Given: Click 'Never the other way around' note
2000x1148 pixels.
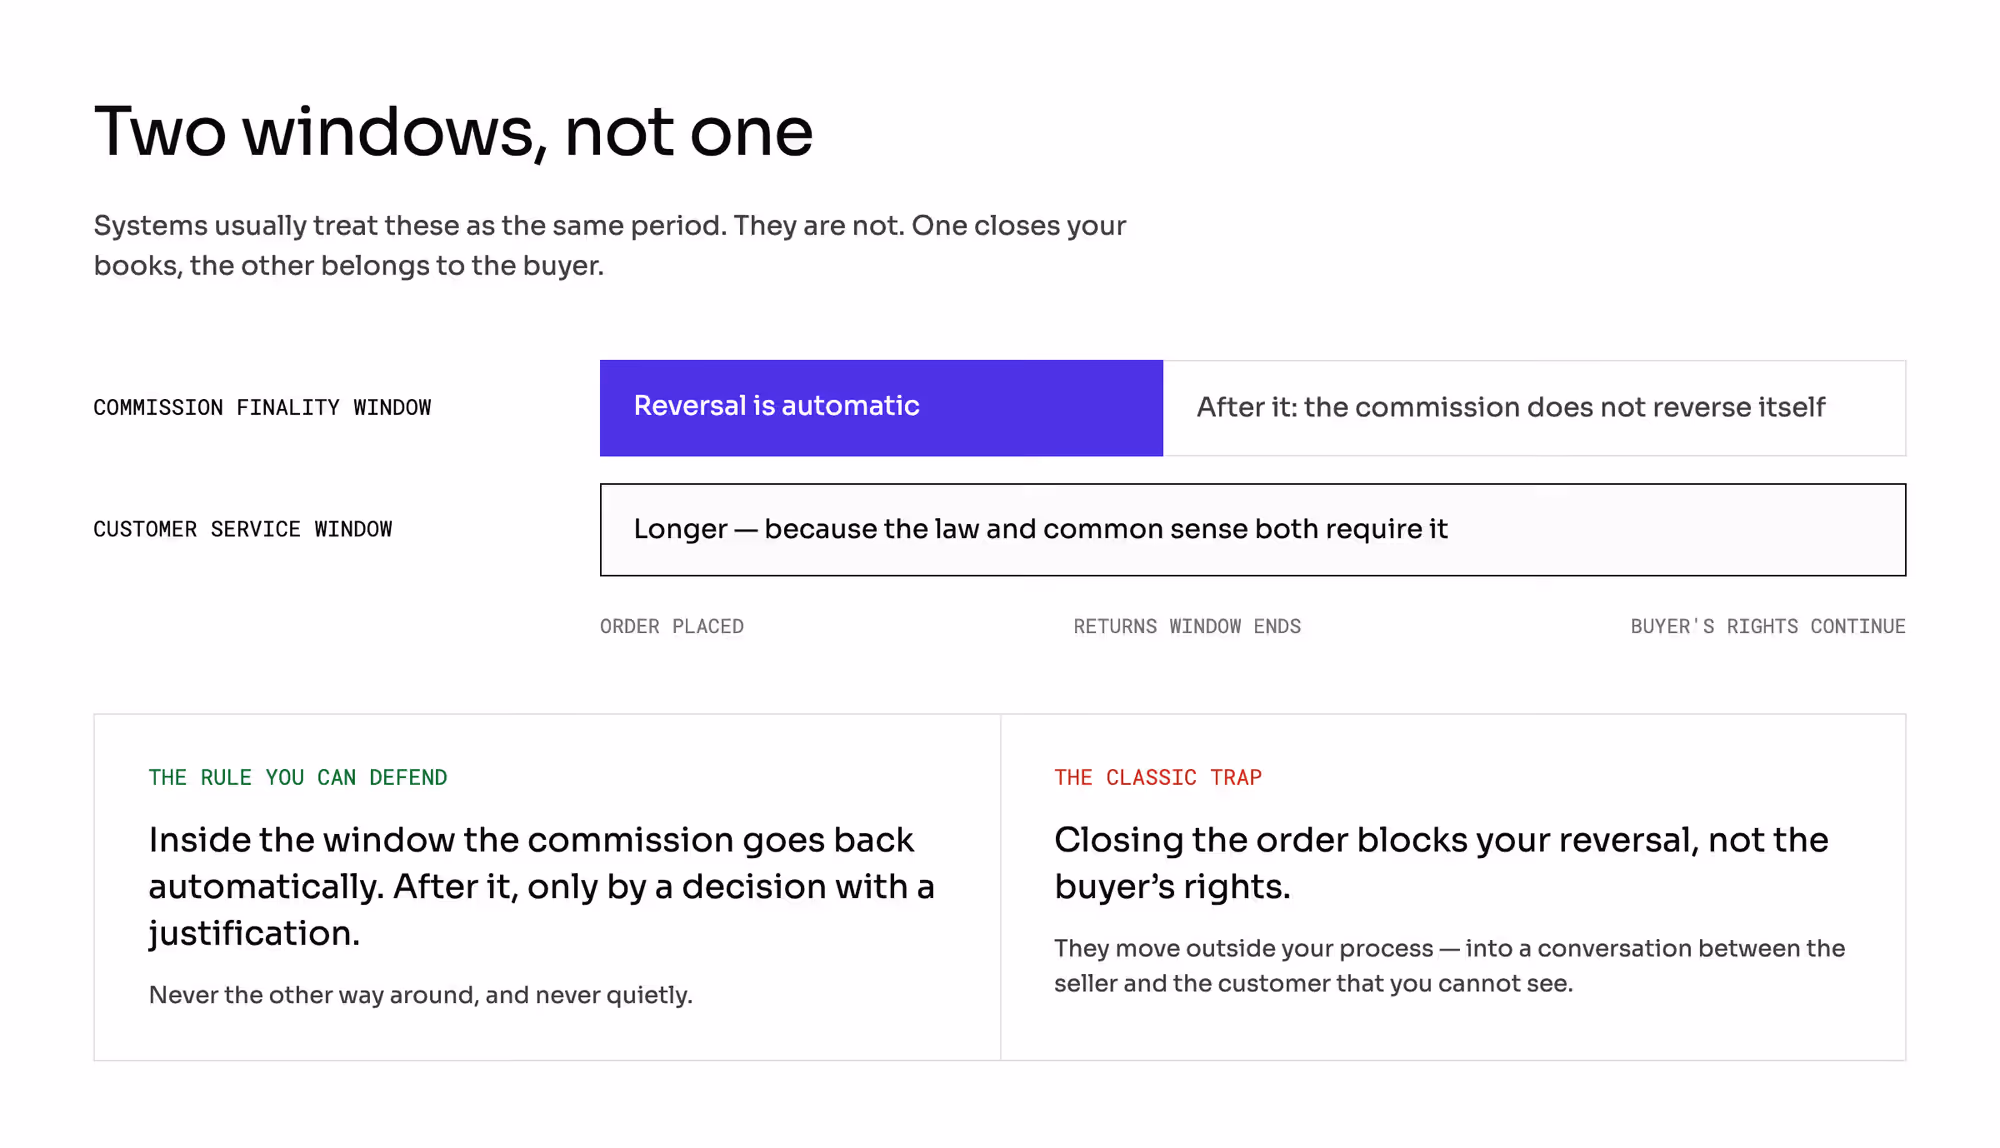Looking at the screenshot, I should pyautogui.click(x=421, y=995).
